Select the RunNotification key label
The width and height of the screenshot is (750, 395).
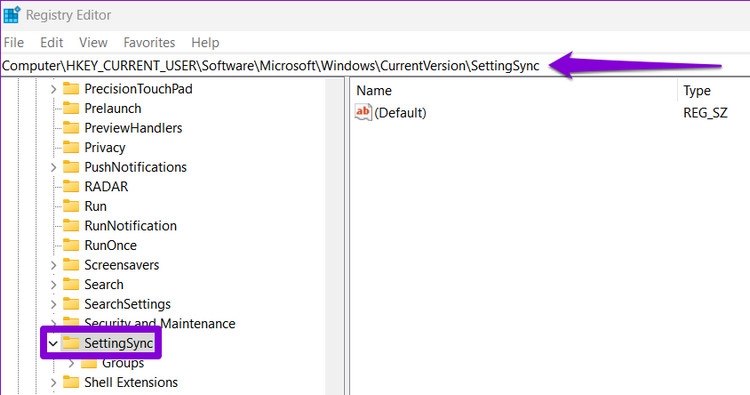point(131,226)
